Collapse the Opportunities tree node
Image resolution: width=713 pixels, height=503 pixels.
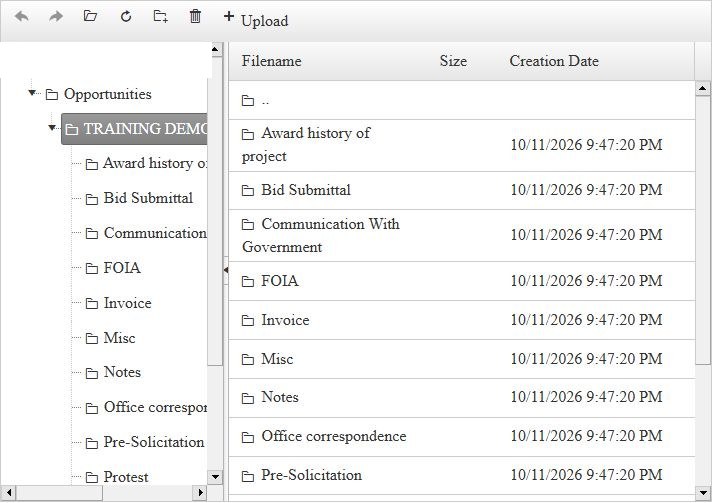(32, 93)
